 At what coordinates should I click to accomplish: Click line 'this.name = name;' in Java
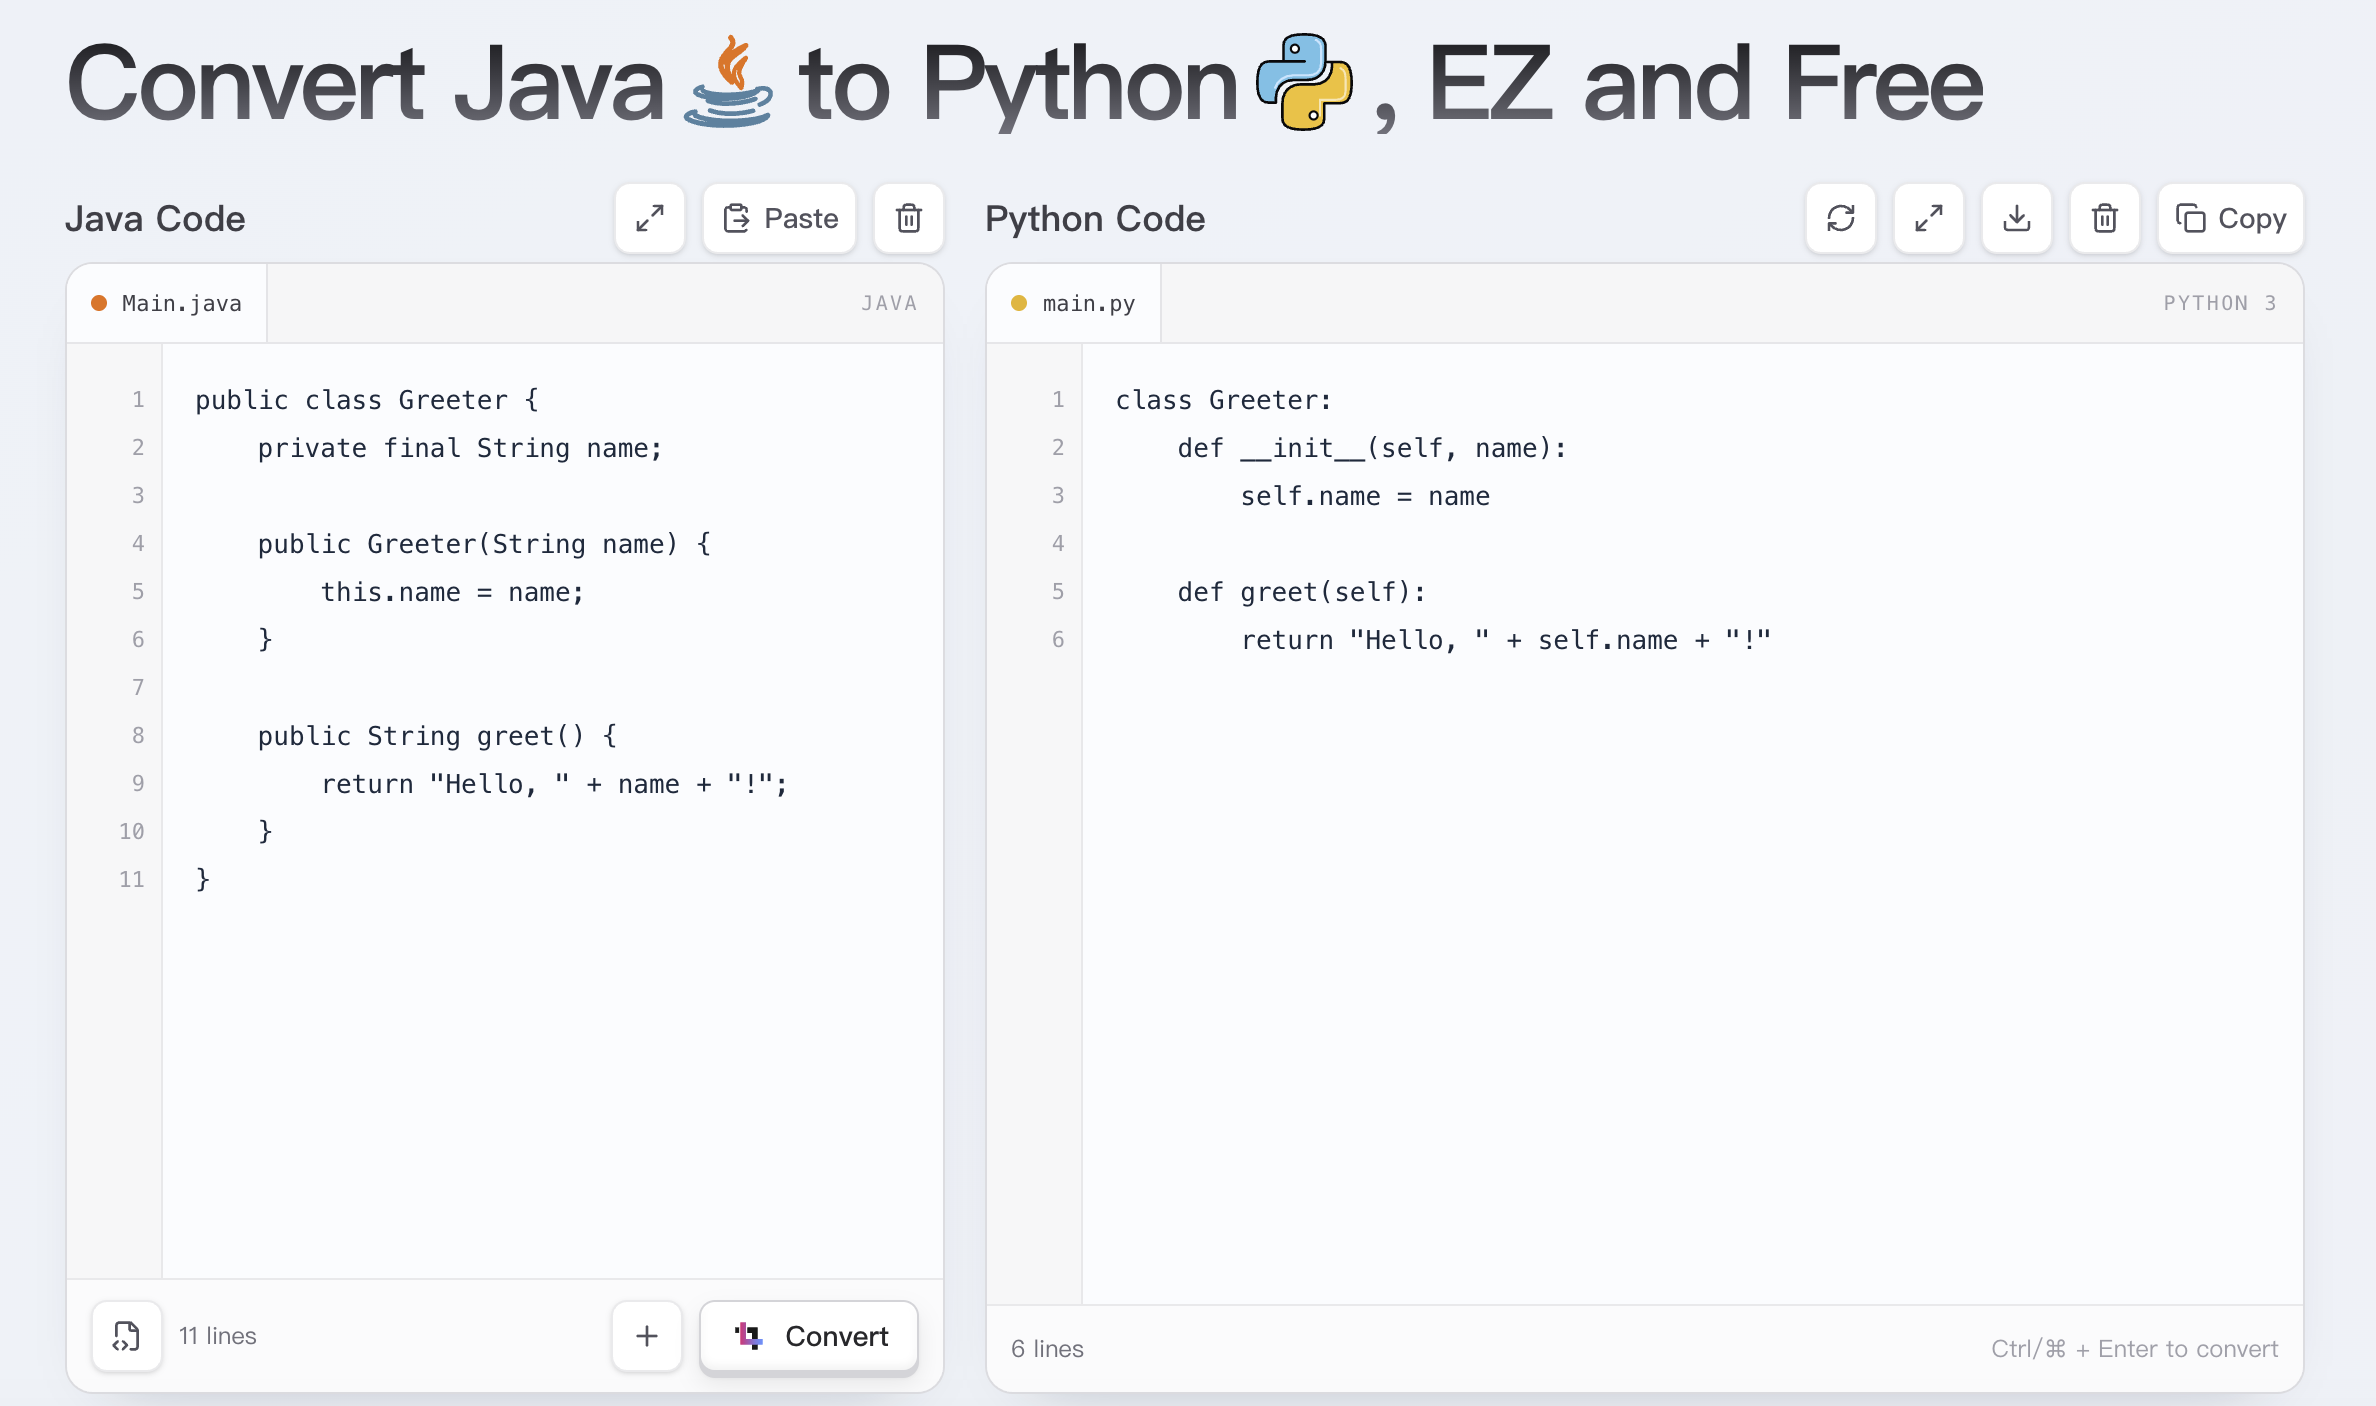[x=452, y=592]
